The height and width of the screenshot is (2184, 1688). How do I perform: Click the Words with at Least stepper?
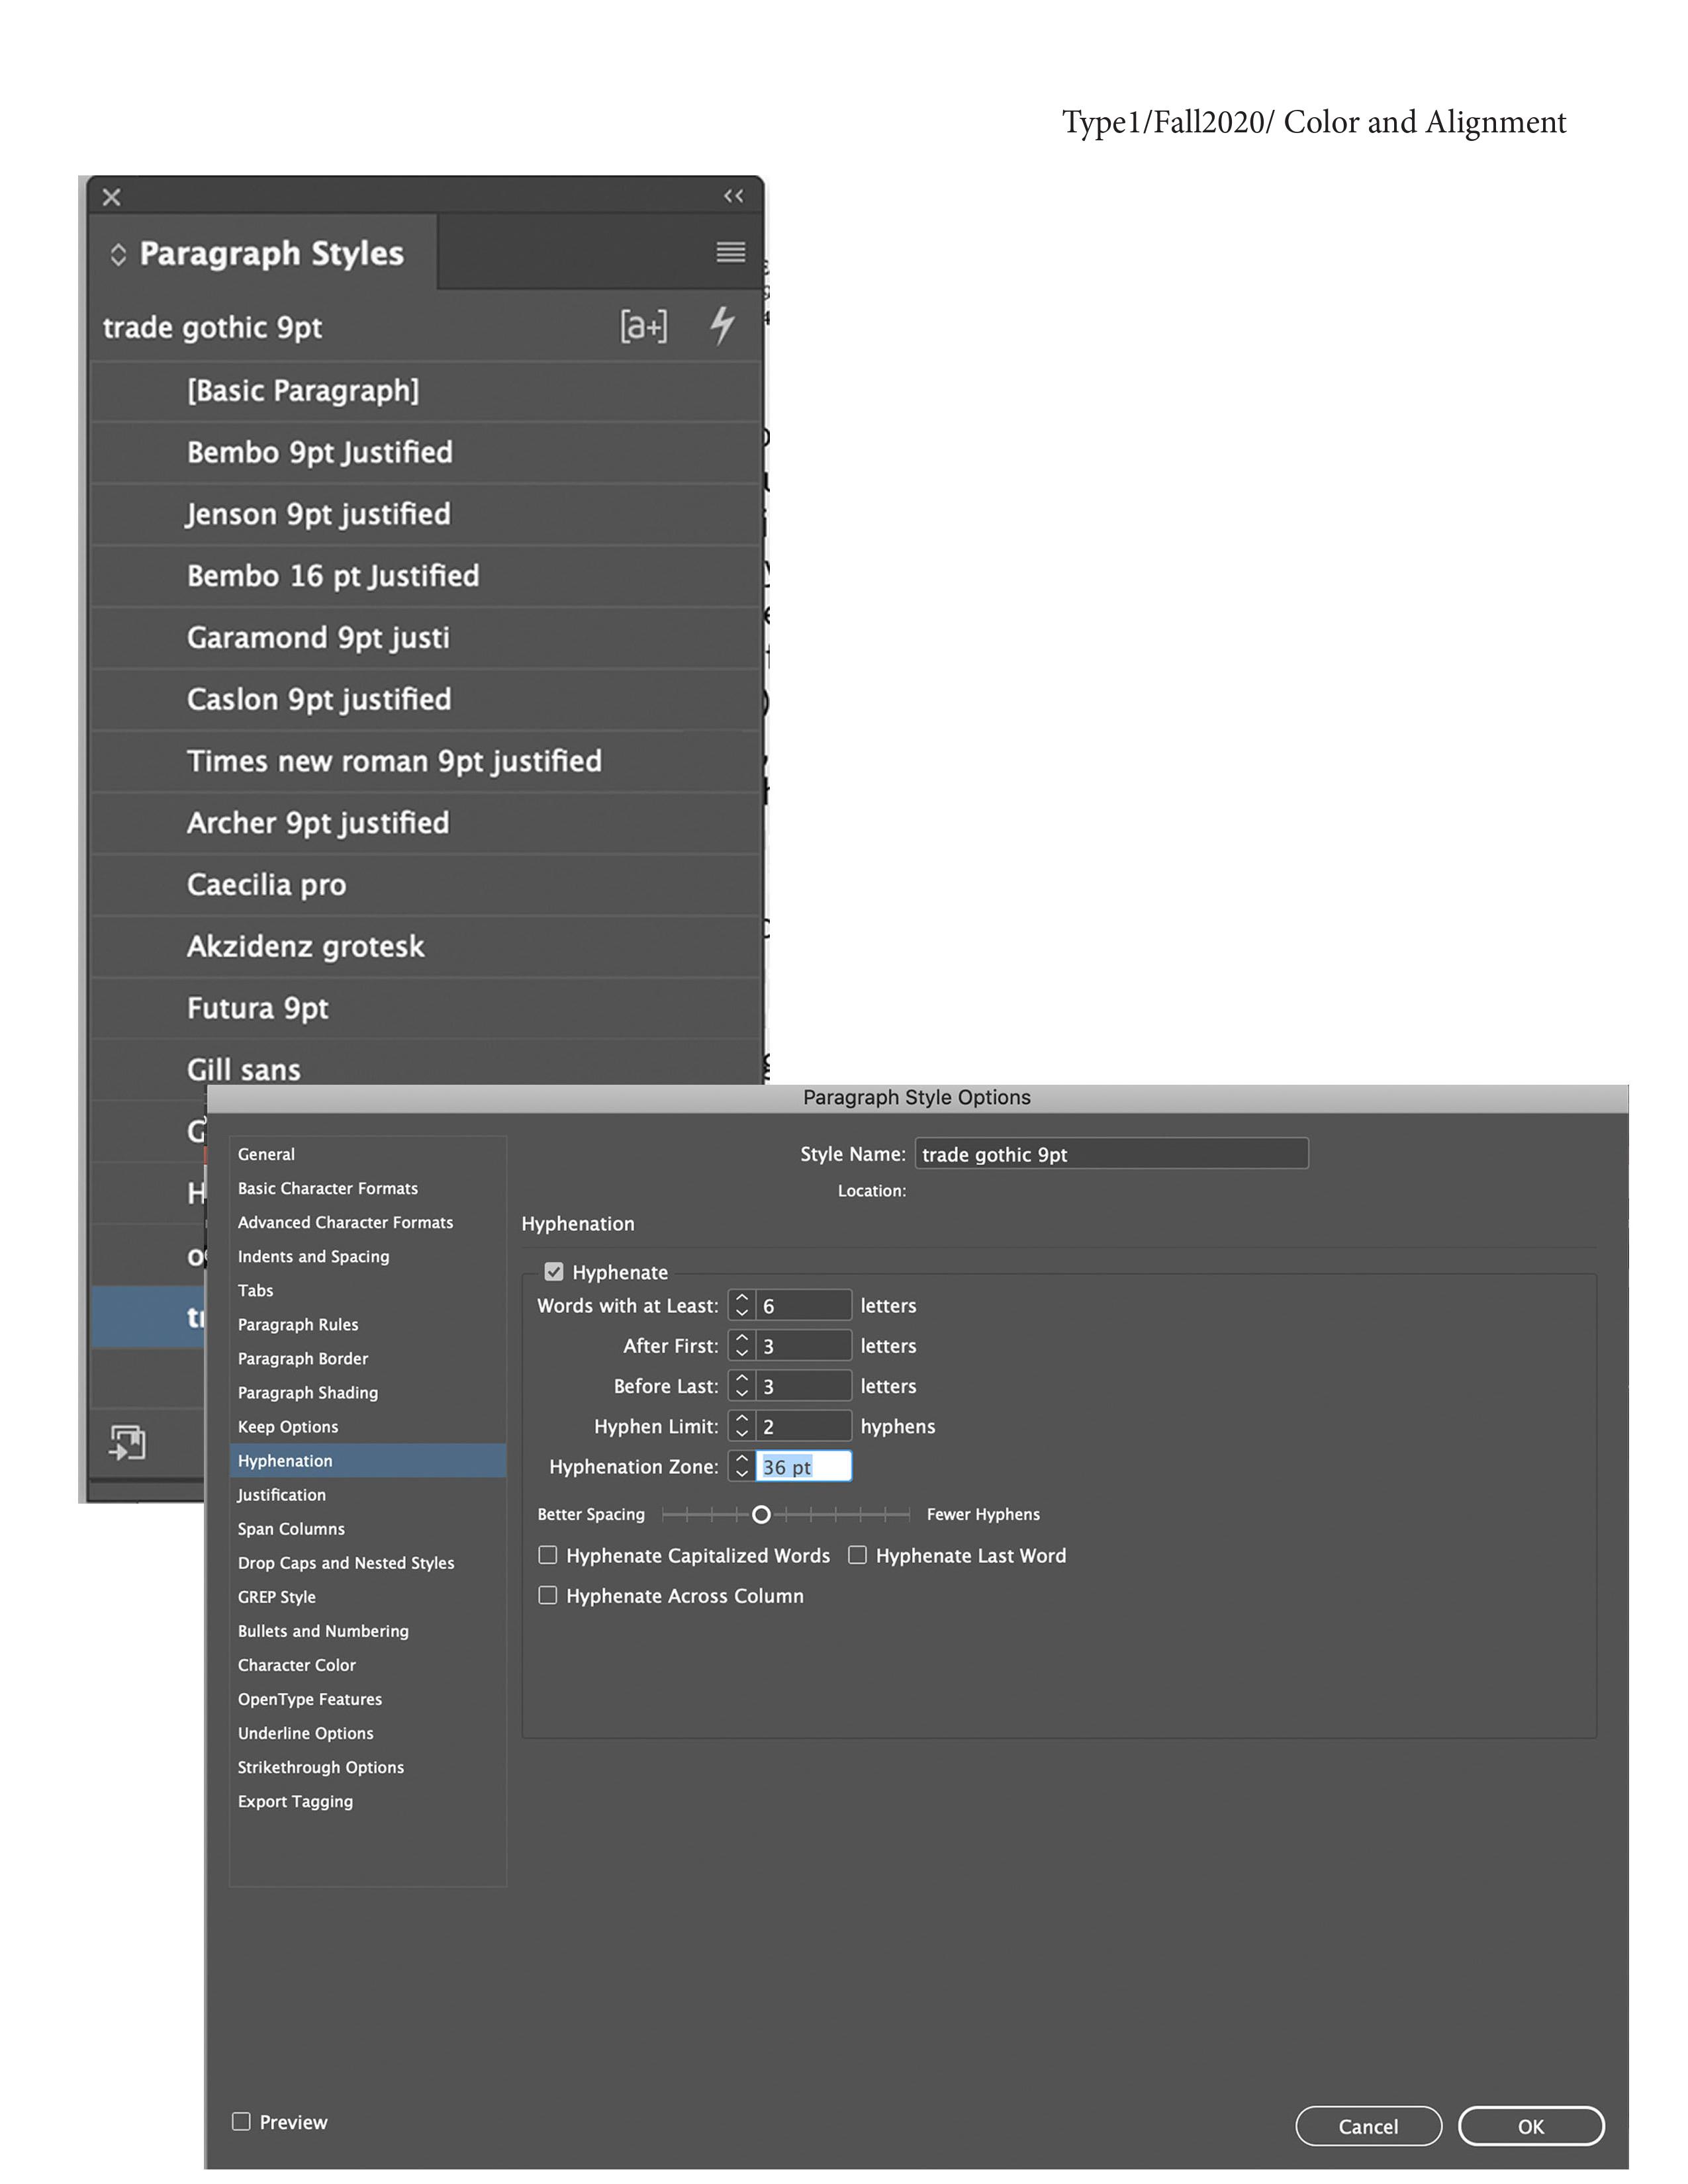click(741, 1305)
